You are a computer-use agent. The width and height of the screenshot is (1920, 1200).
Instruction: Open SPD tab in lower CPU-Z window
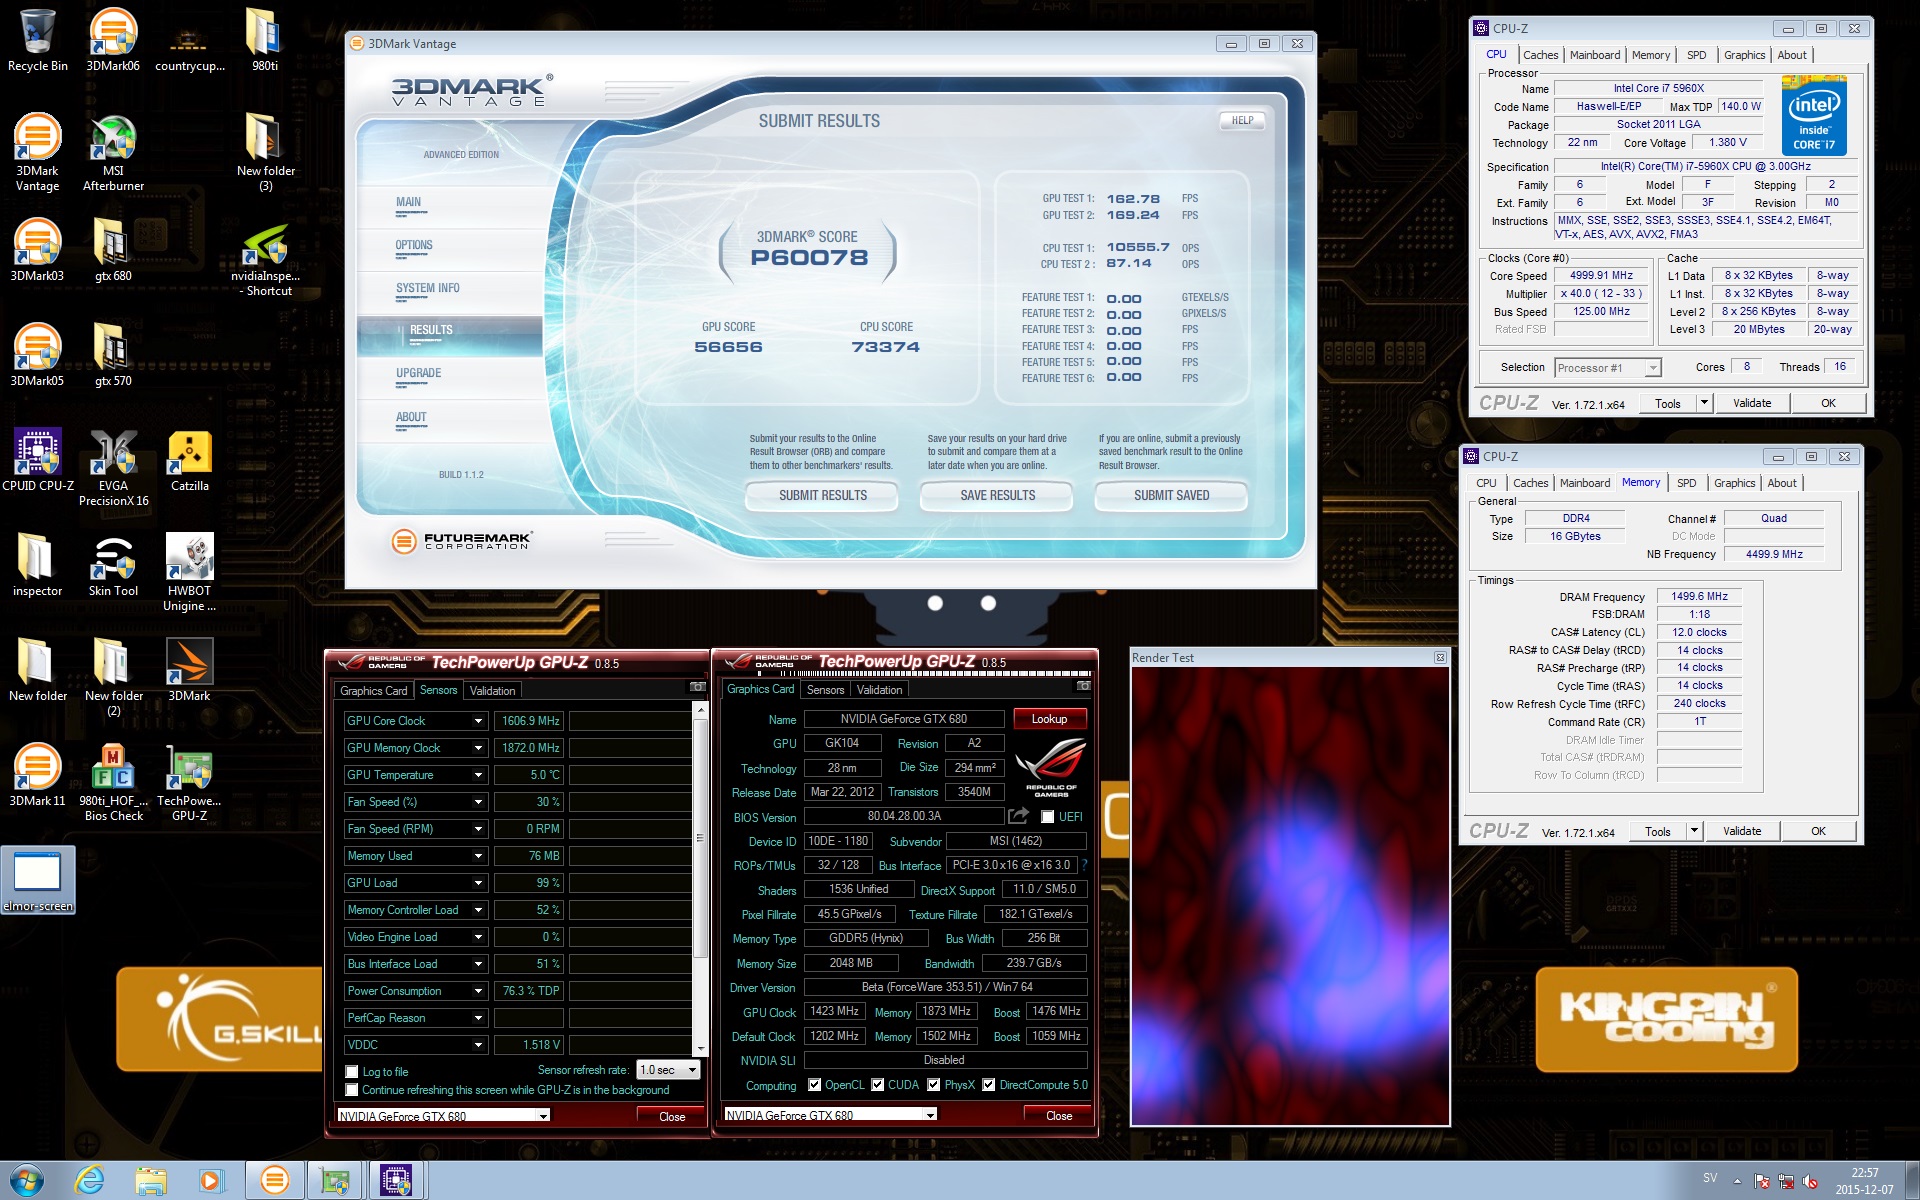1686,483
